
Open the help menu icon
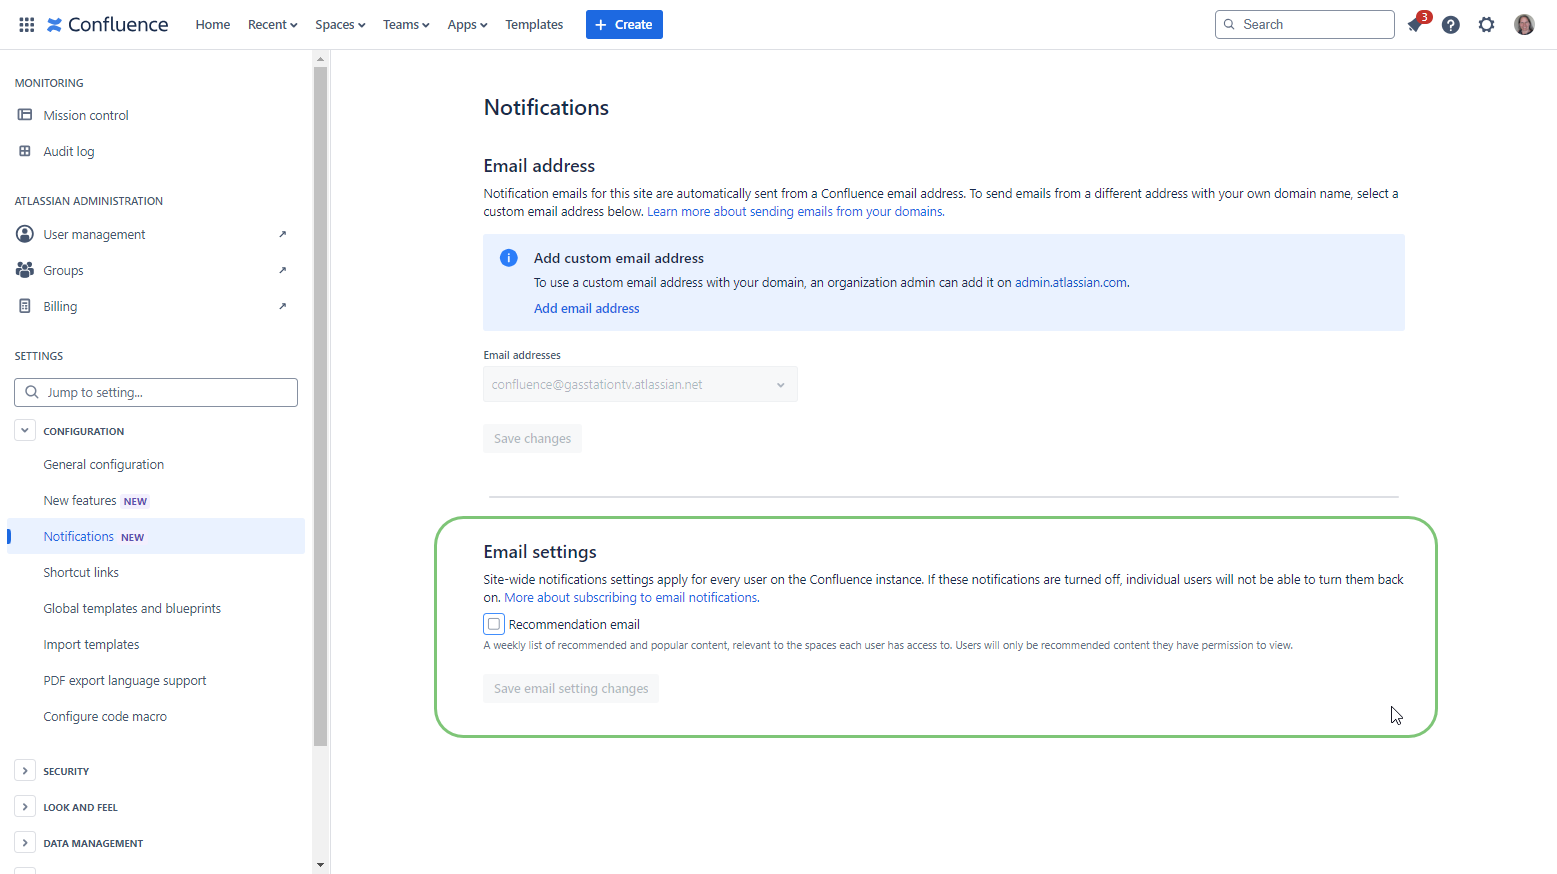pyautogui.click(x=1451, y=24)
